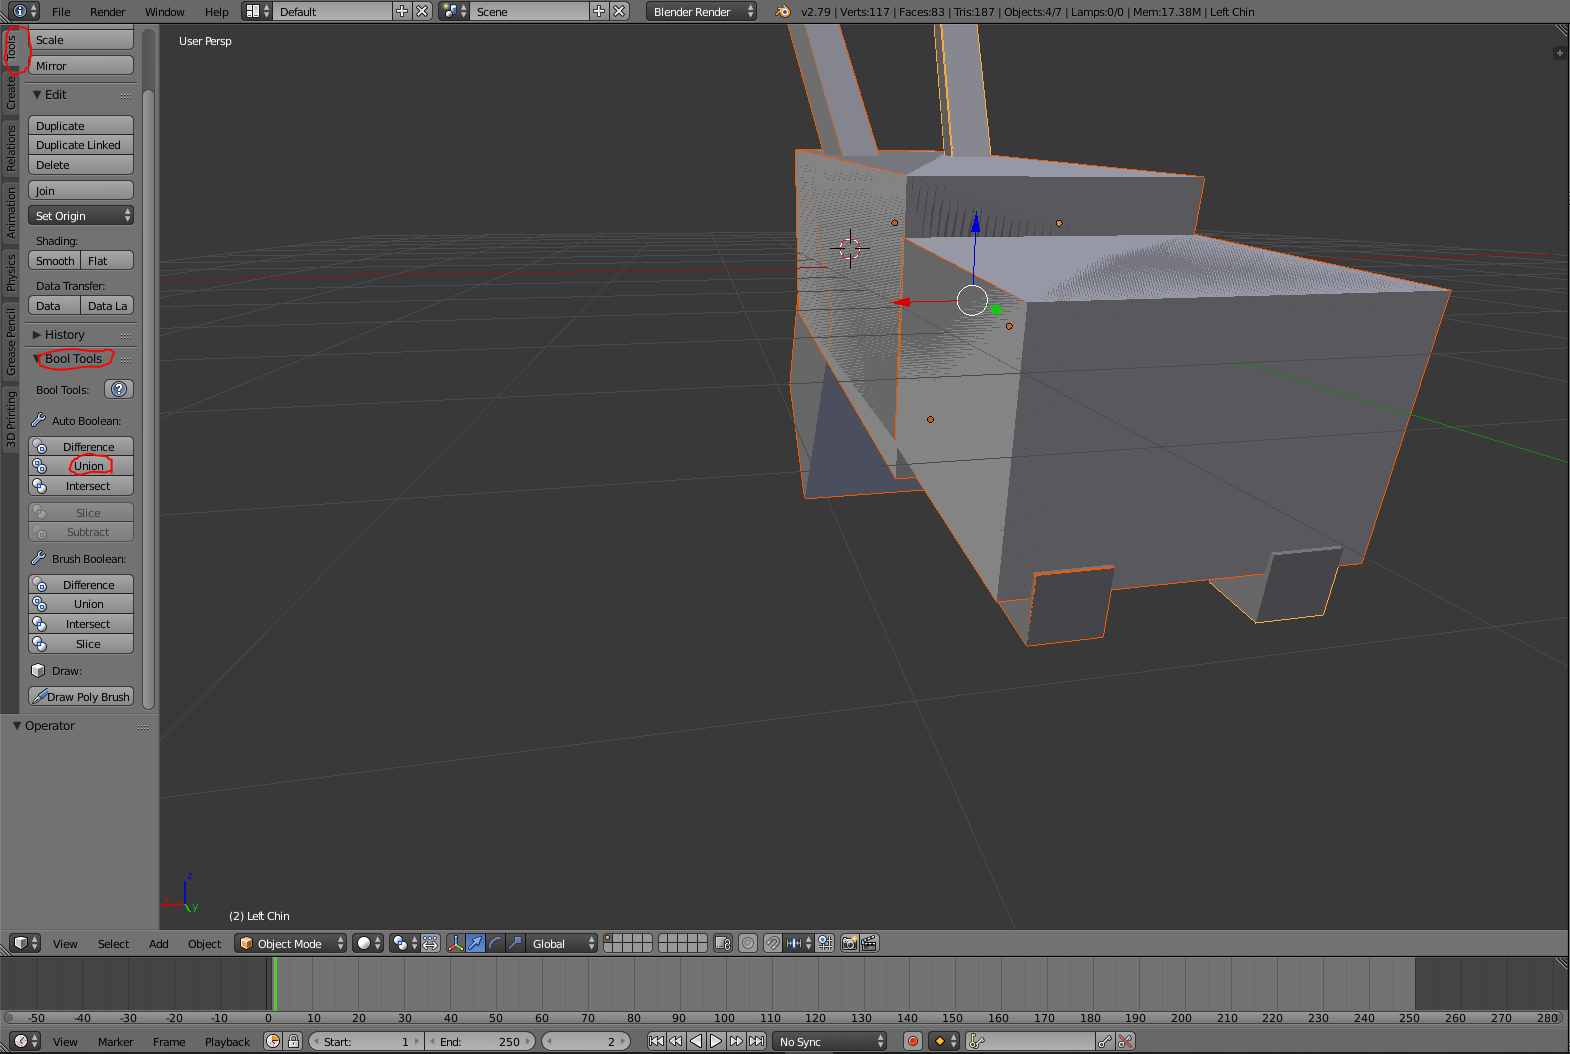This screenshot has width=1570, height=1054.
Task: Toggle the snap magnet icon
Action: tap(773, 943)
